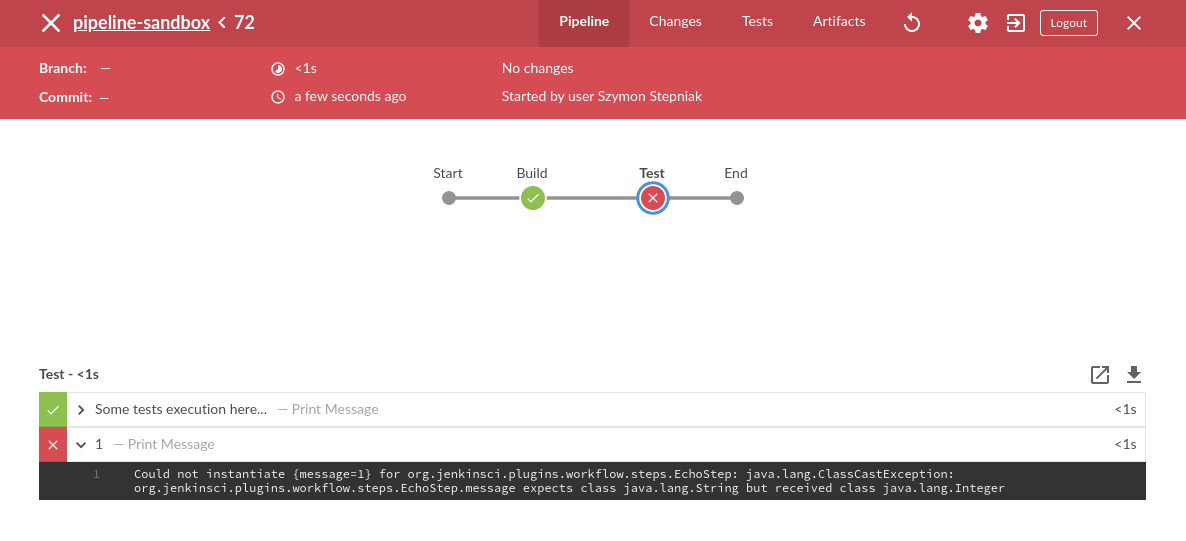This screenshot has height=541, width=1186.
Task: Open the pipeline-sandbox link
Action: [x=141, y=22]
